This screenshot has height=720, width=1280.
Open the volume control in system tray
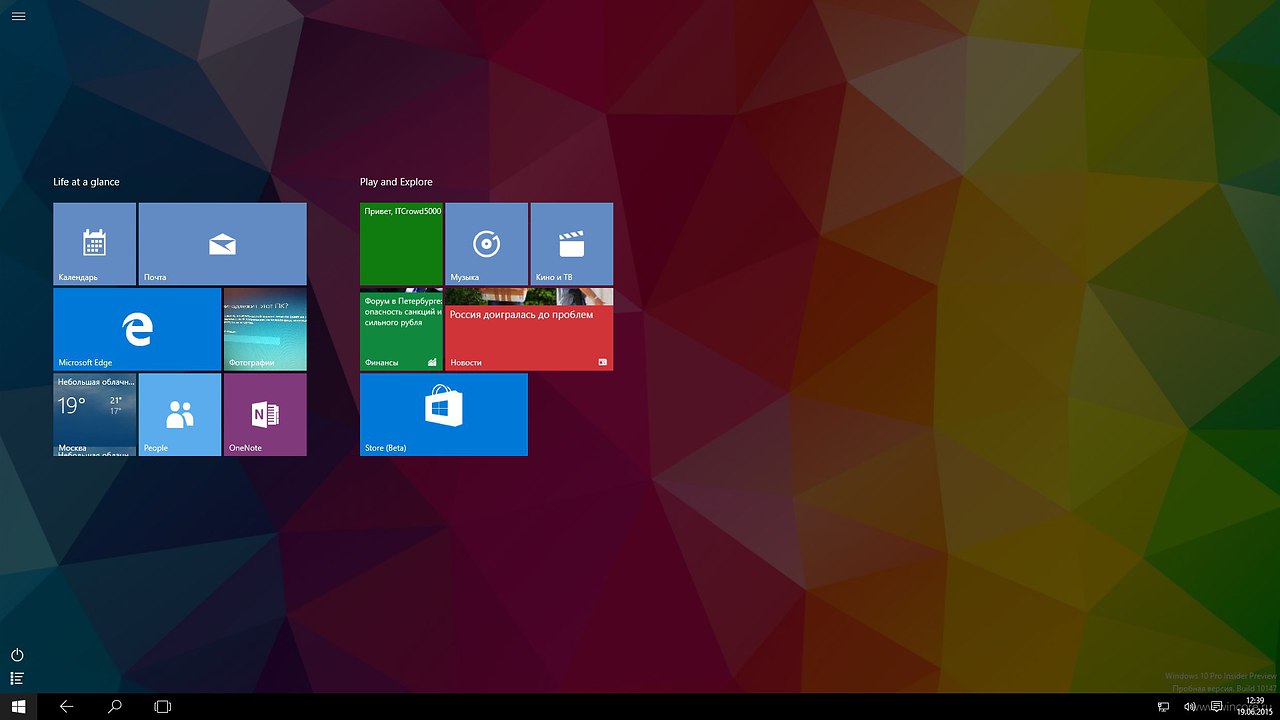pyautogui.click(x=1189, y=707)
